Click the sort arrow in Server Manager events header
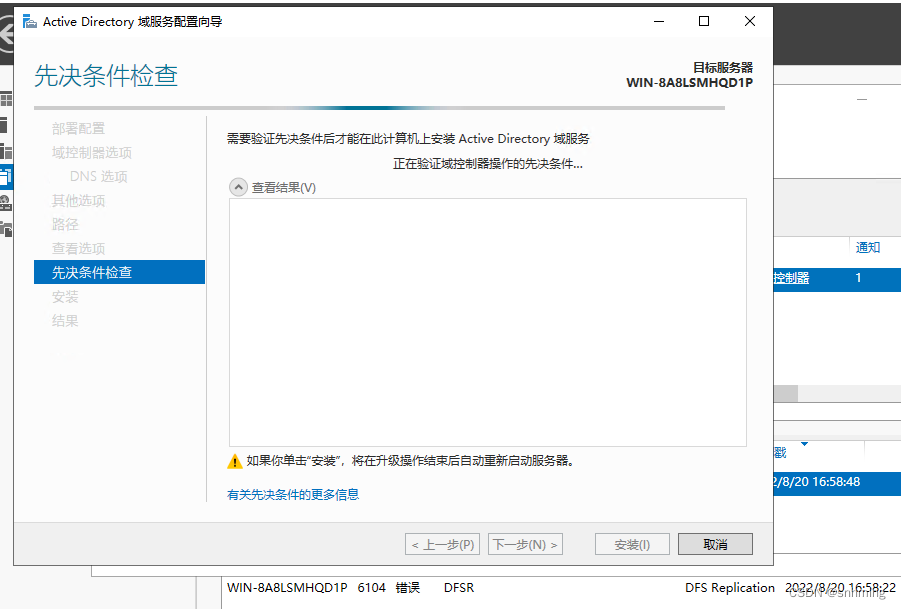Viewport: 901px width, 609px height. pos(804,444)
